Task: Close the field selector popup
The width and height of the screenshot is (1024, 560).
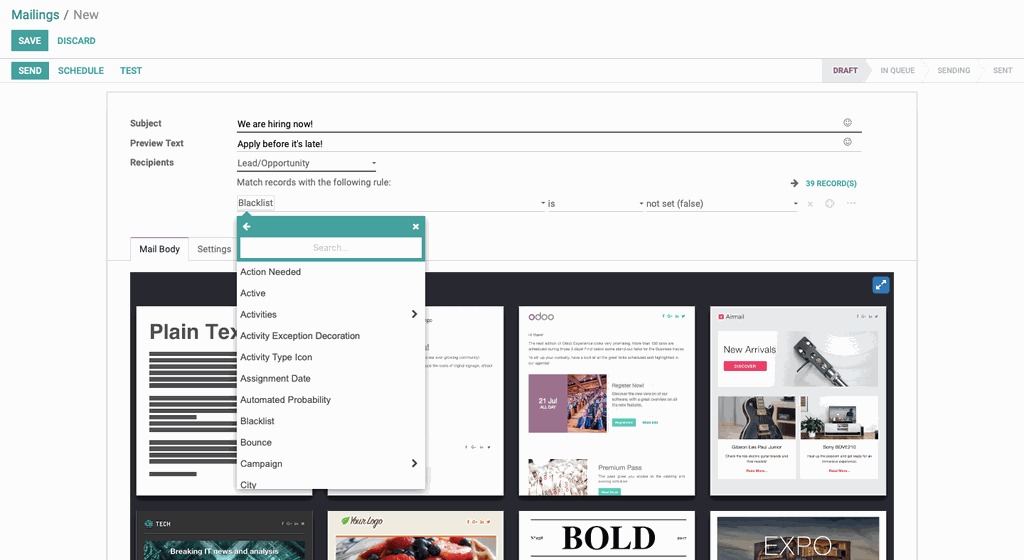Action: (415, 226)
